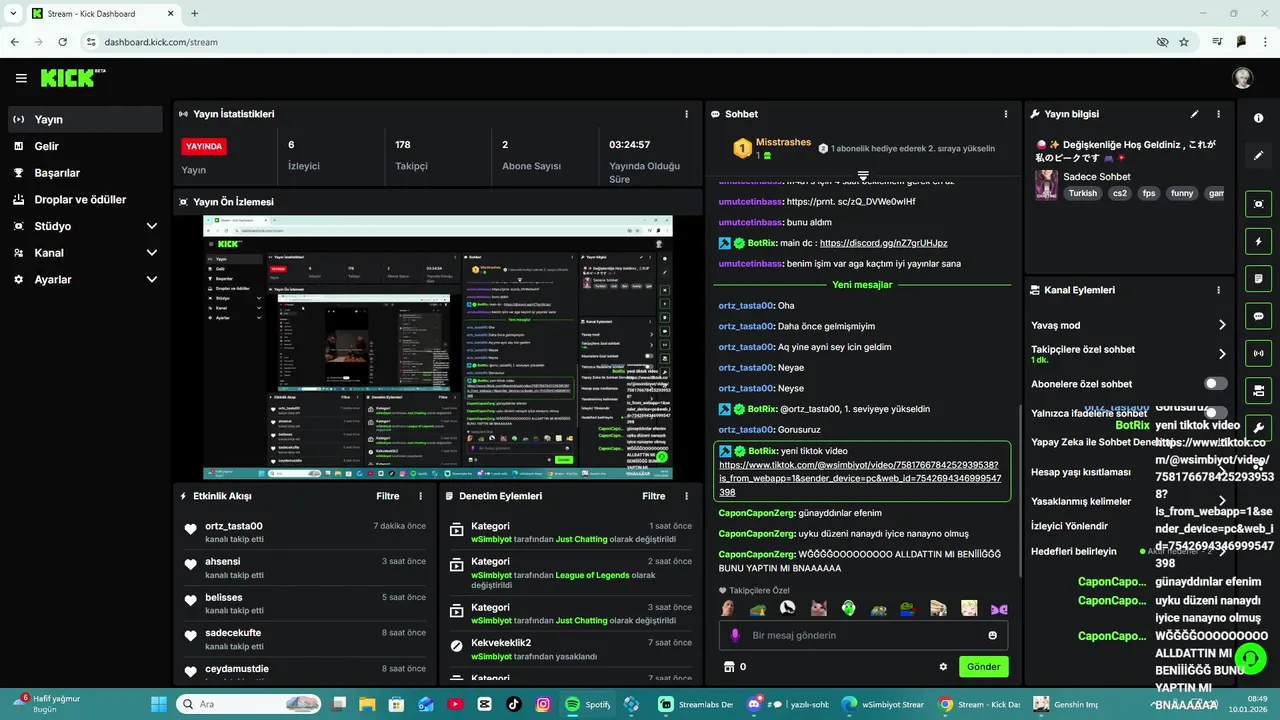Open Yavaş mod options chevron
This screenshot has width=1280, height=720.
pos(1222,325)
